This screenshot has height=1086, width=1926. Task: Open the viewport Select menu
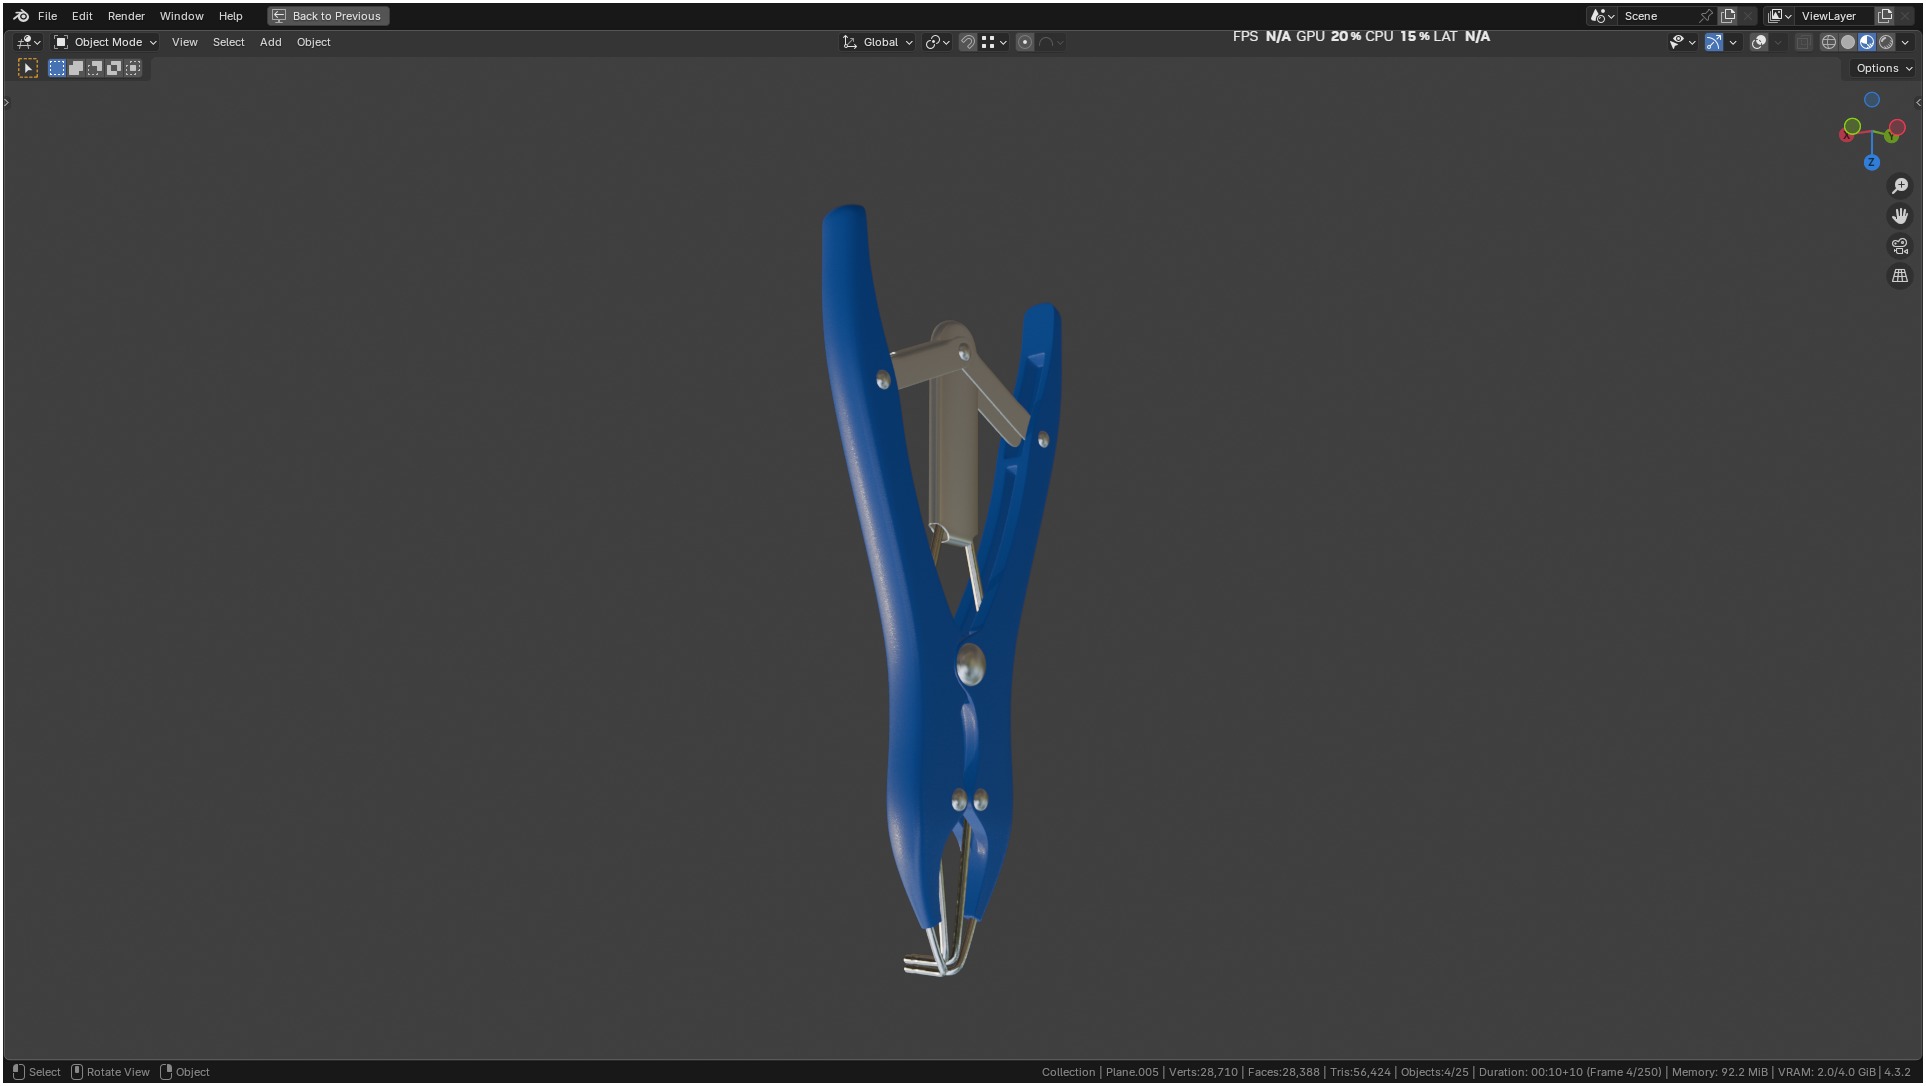(228, 42)
